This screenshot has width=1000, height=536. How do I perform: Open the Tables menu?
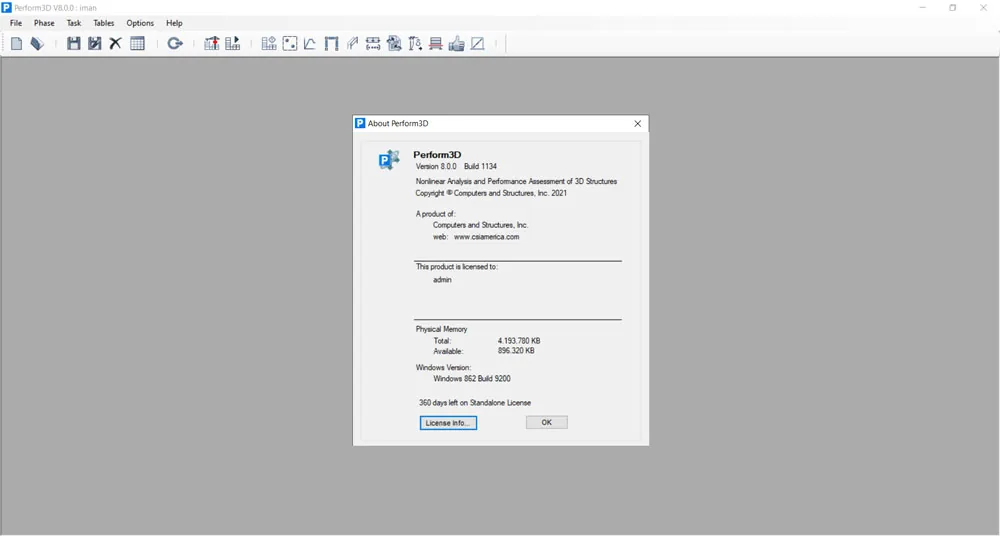[104, 23]
